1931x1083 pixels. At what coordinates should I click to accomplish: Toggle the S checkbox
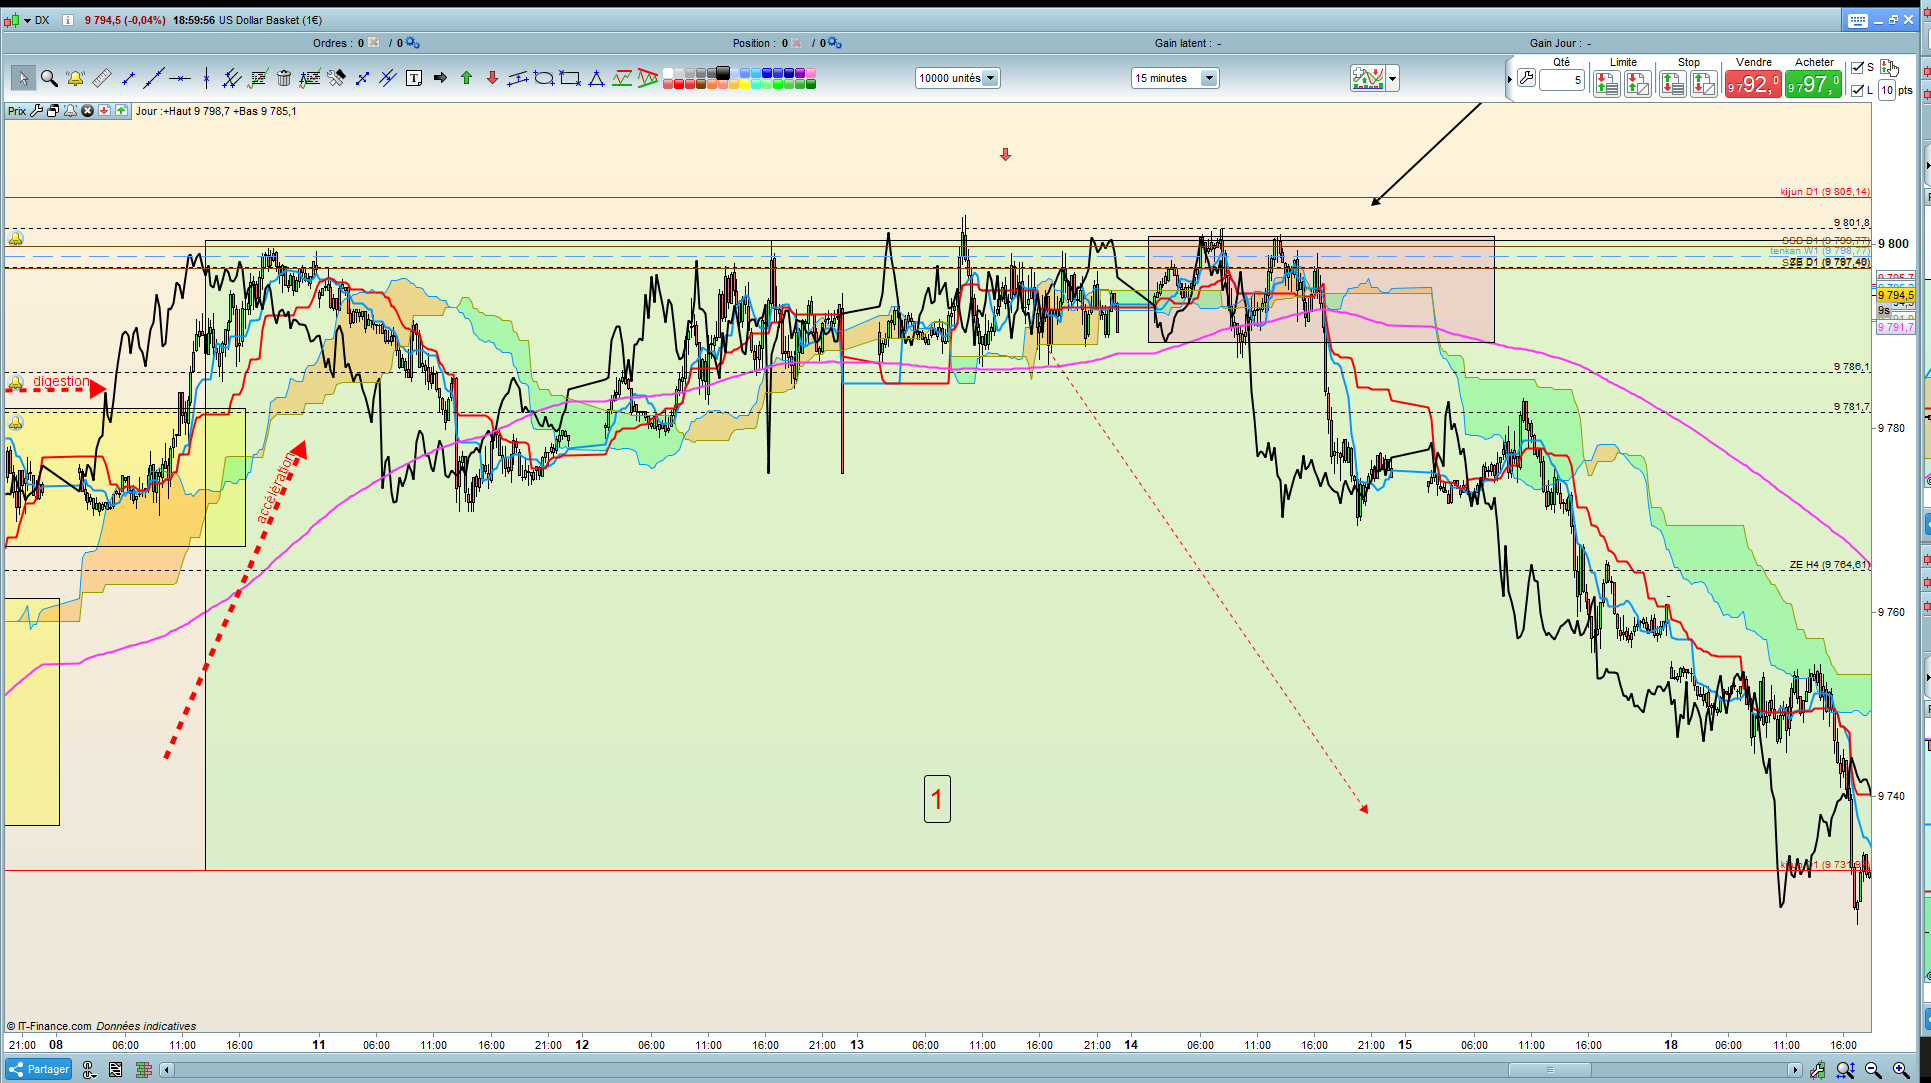coord(1857,67)
